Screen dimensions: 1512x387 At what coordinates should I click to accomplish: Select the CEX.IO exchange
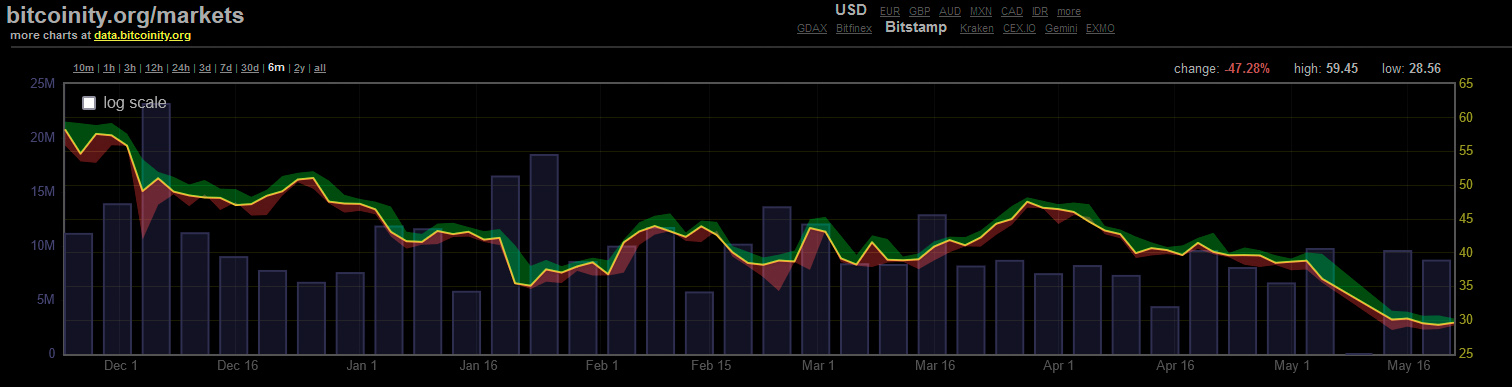1019,28
